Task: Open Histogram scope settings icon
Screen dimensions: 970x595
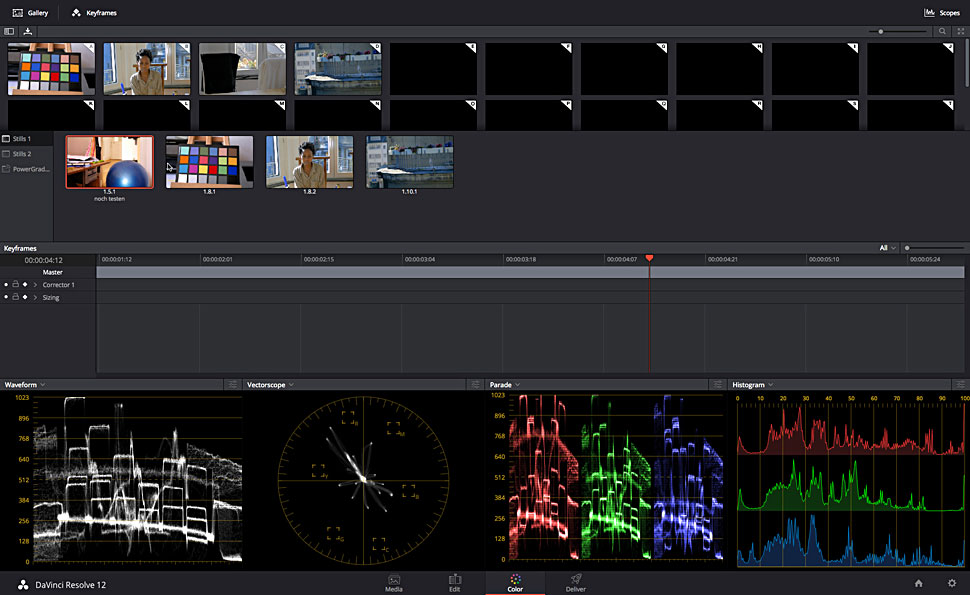Action: tap(960, 384)
